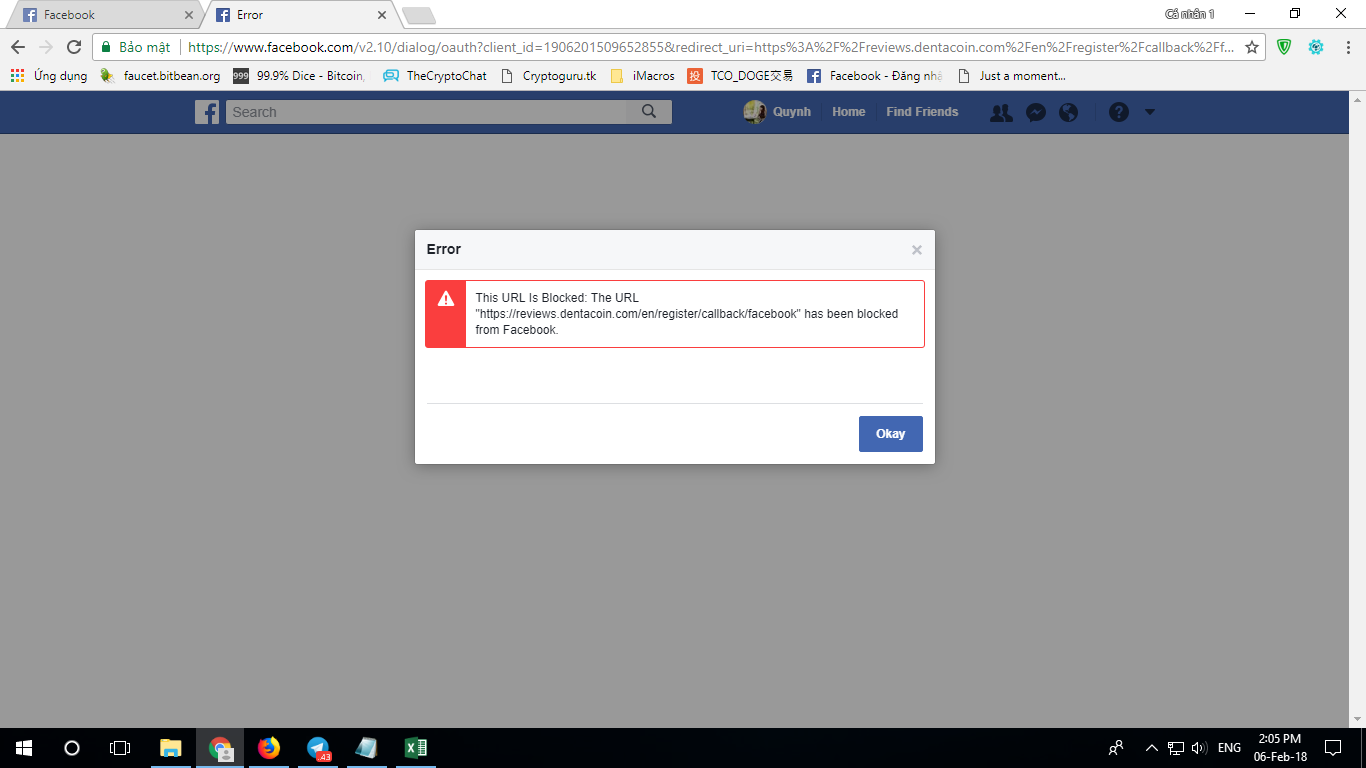Open volume control icon
1366x768 pixels.
[x=1200, y=748]
